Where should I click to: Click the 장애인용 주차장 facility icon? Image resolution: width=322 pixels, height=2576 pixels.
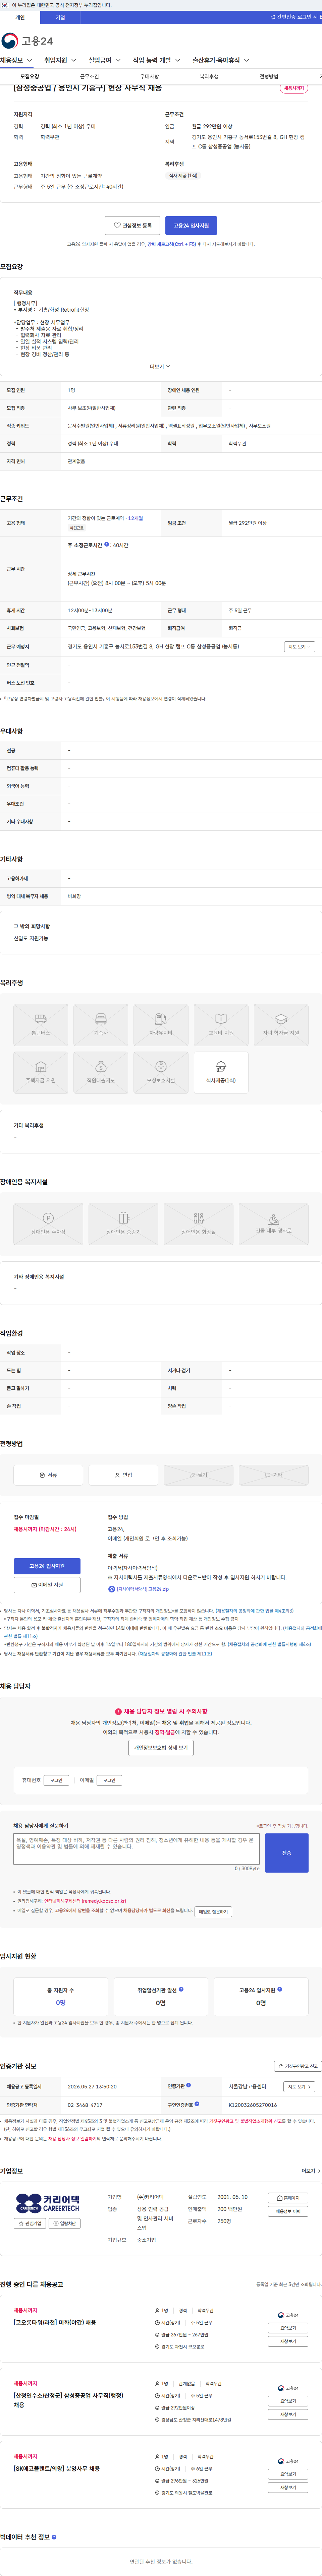point(48,1224)
